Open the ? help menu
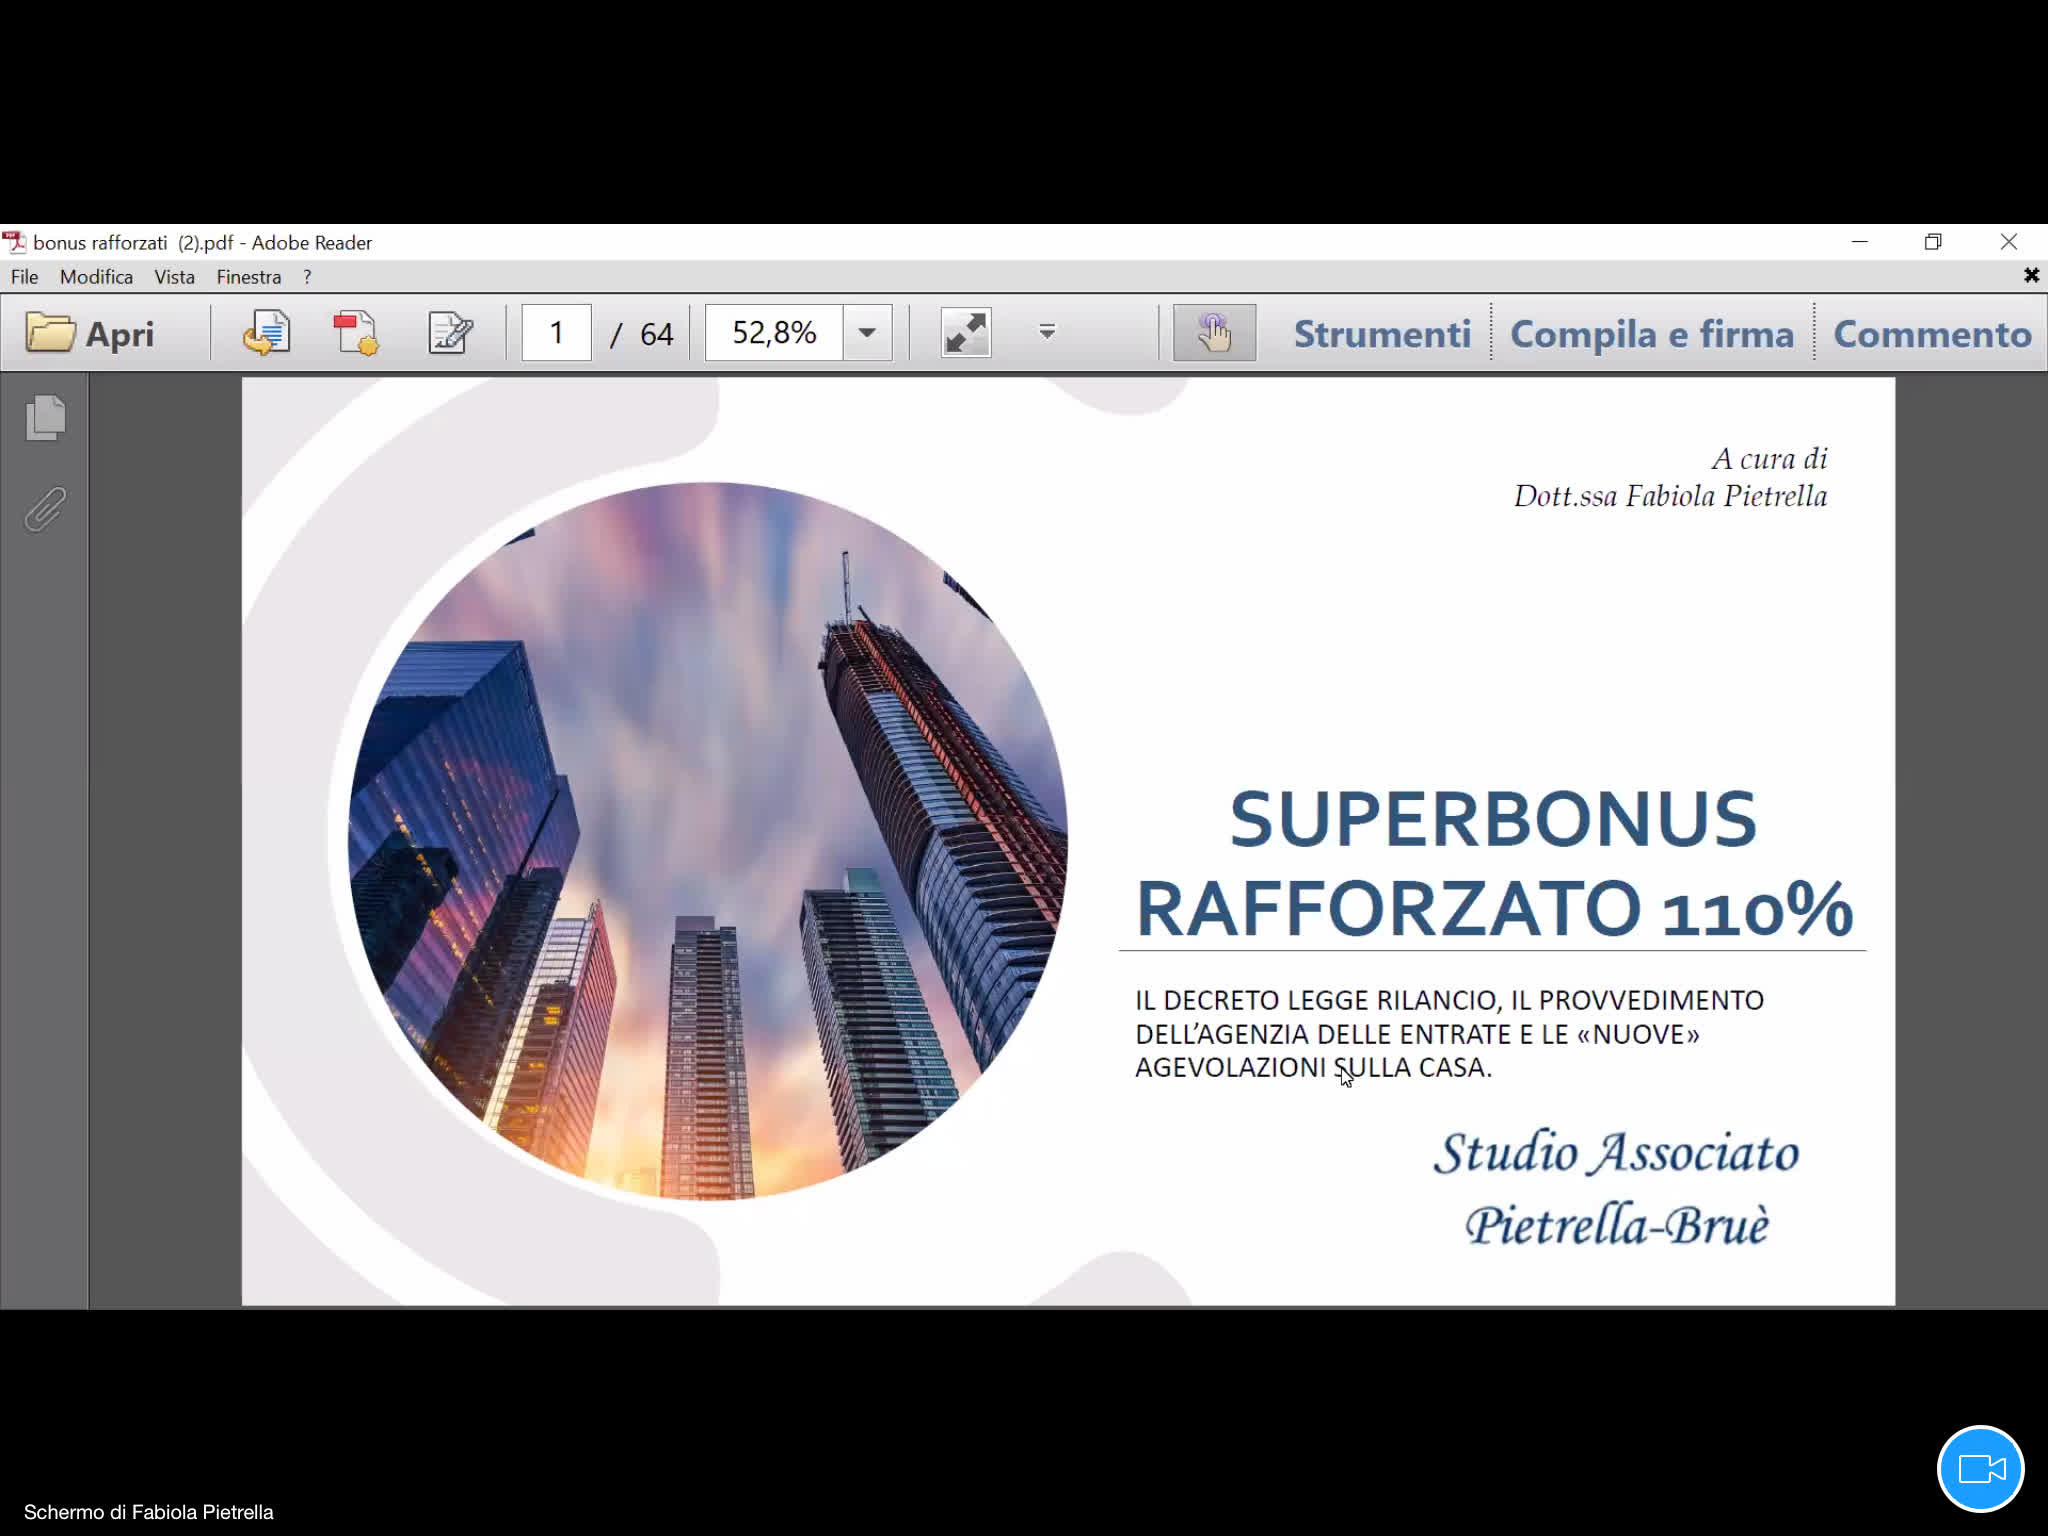2048x1536 pixels. [307, 277]
